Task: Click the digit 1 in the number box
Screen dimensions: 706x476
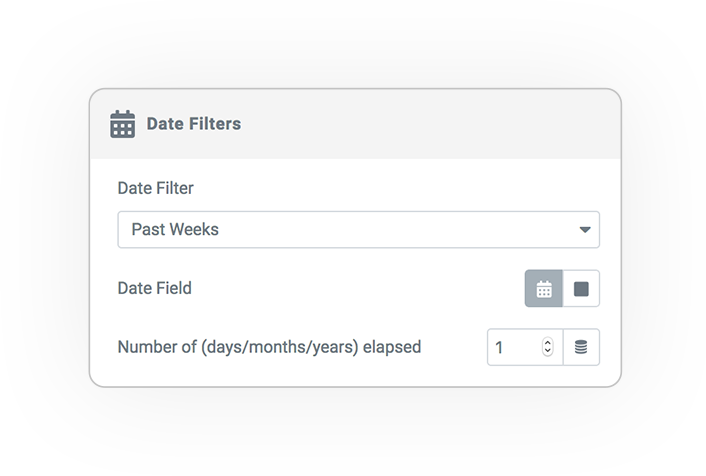Action: pyautogui.click(x=499, y=348)
